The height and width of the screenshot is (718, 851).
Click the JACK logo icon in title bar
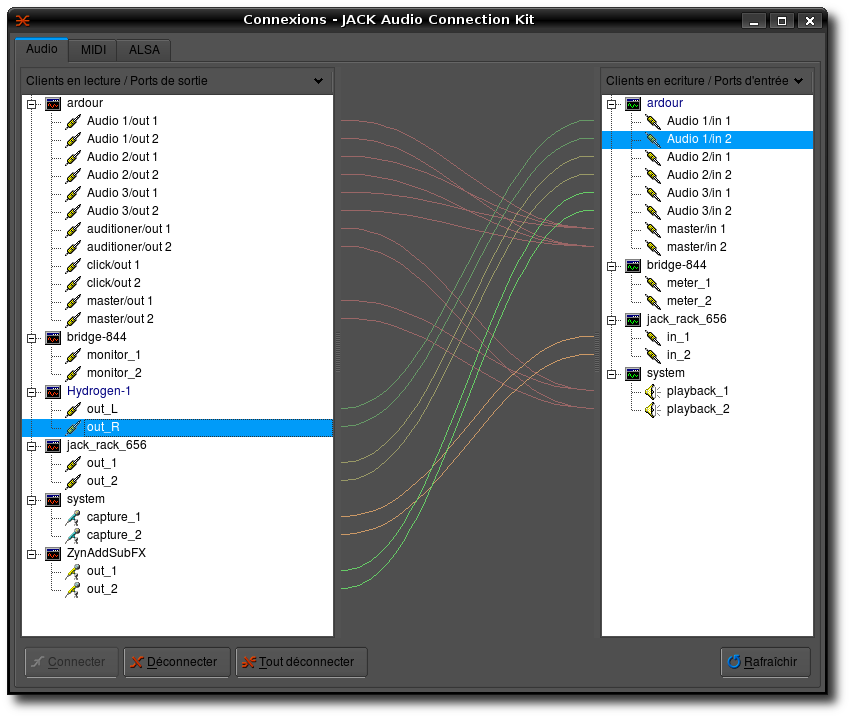coord(23,21)
